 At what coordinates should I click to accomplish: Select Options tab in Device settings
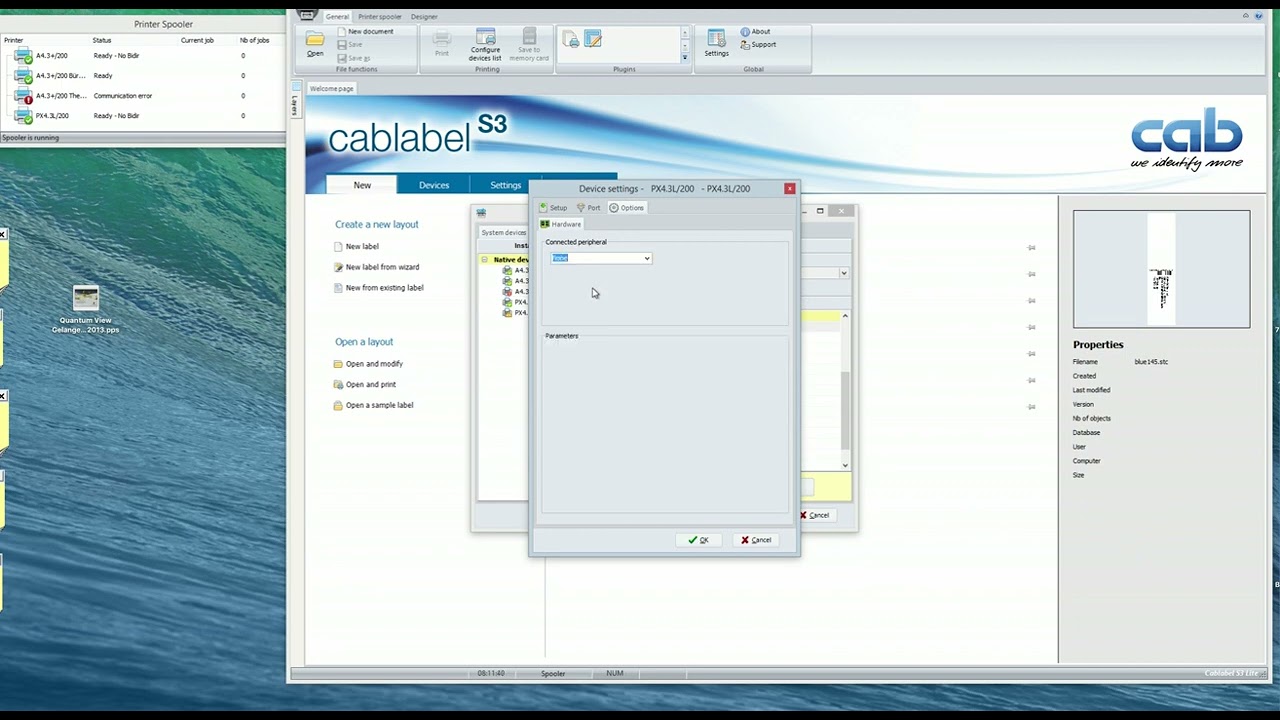[627, 208]
